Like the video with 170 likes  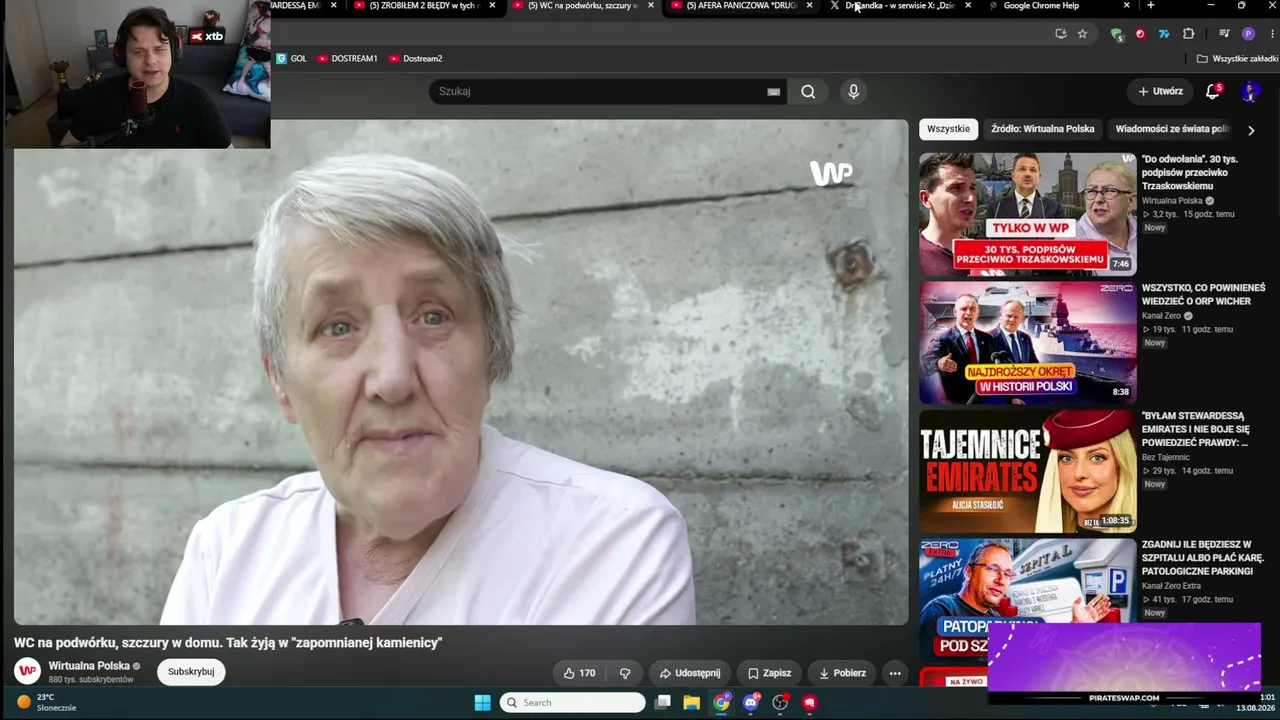pyautogui.click(x=579, y=673)
